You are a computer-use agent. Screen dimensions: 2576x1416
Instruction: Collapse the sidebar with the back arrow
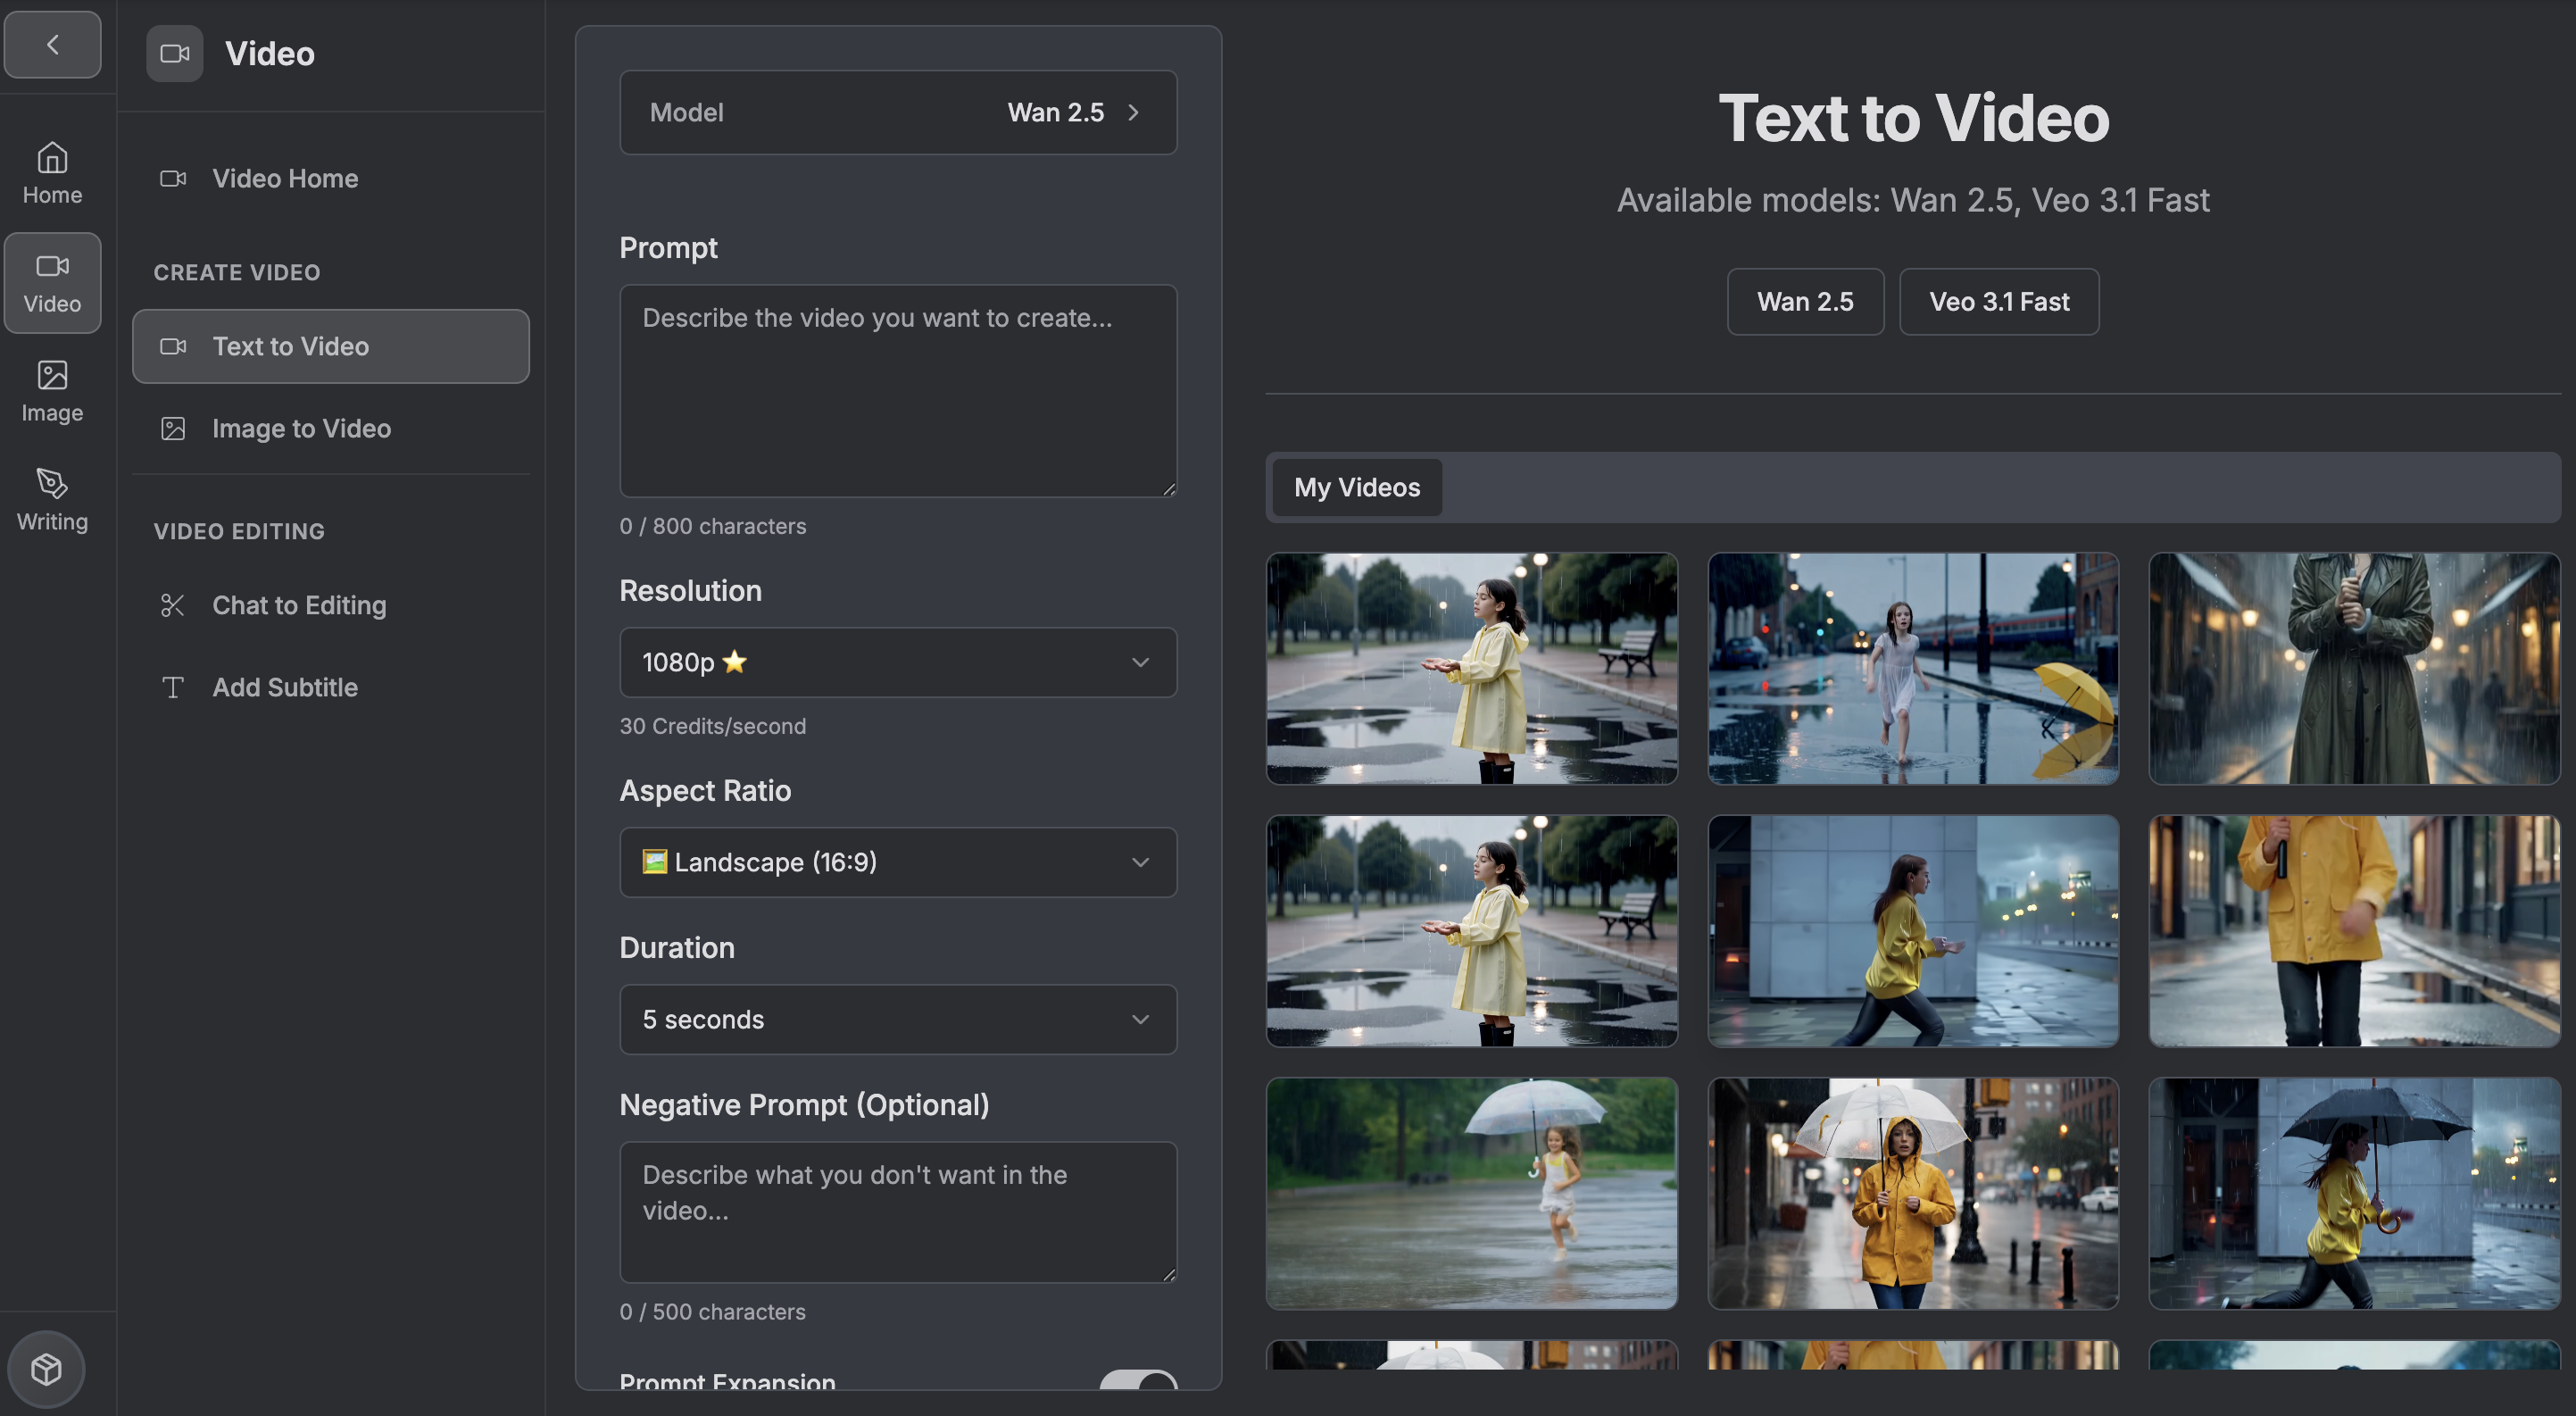(52, 44)
